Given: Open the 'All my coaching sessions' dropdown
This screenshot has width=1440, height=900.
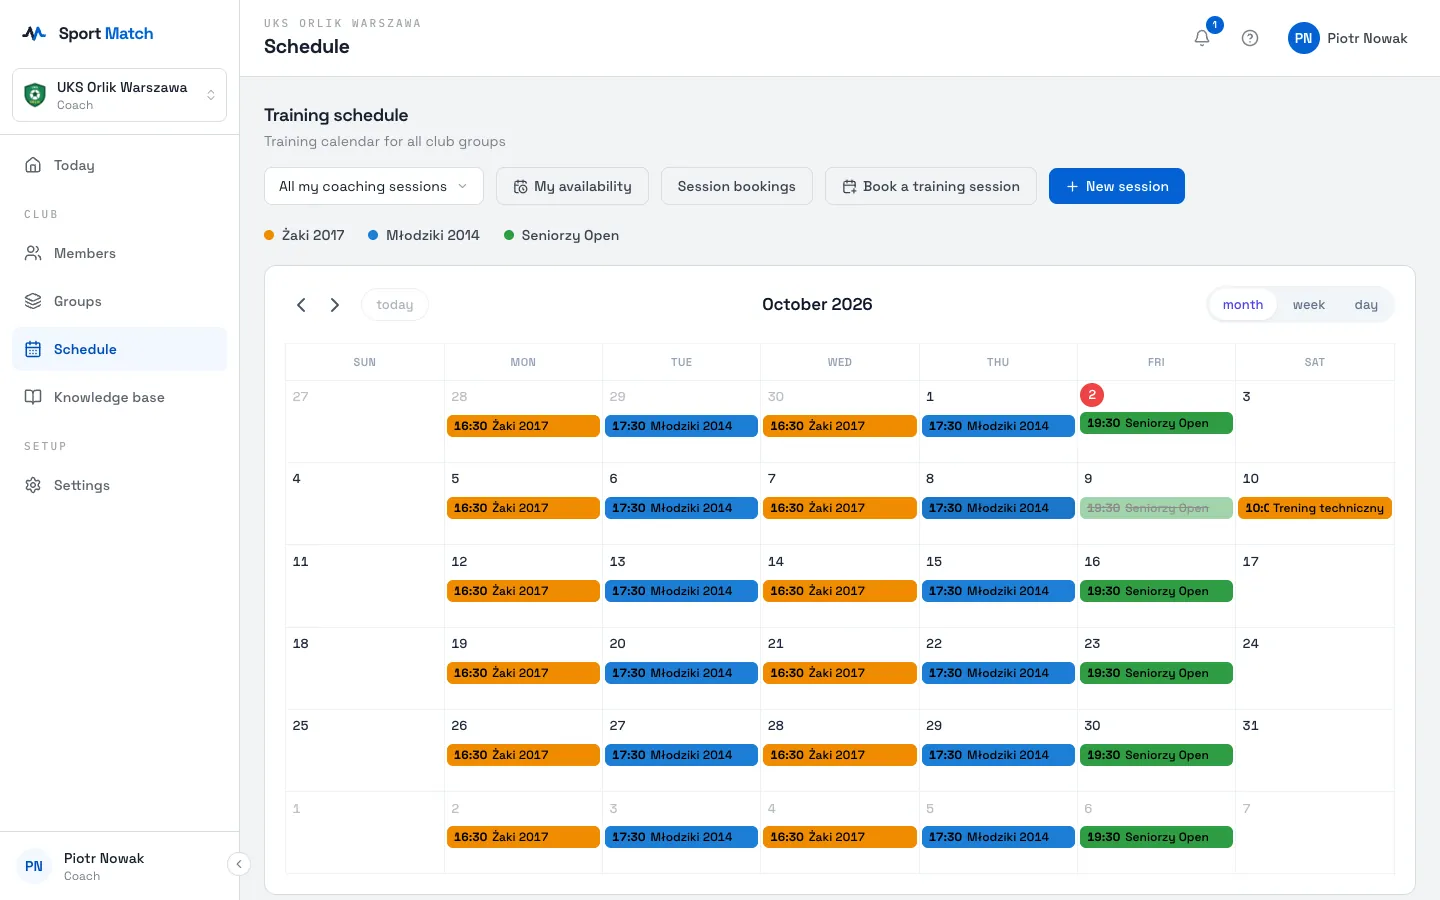Looking at the screenshot, I should tap(374, 186).
